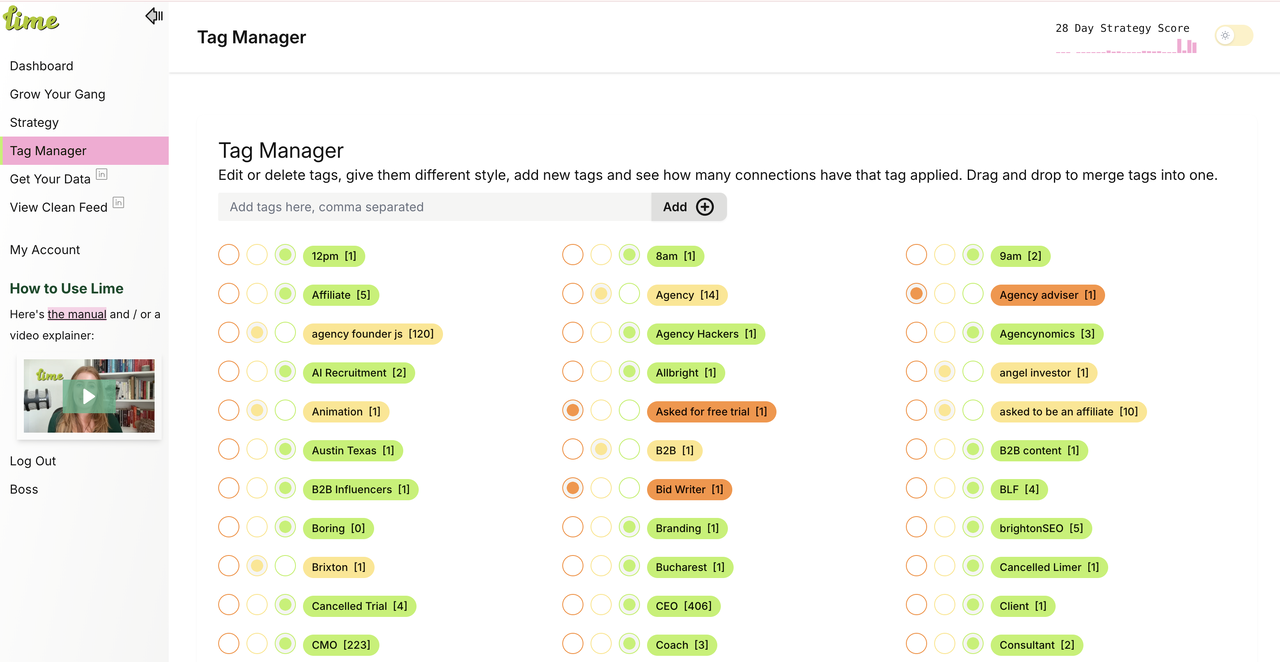Click Log Out in the sidebar
This screenshot has height=662, width=1280.
[33, 461]
